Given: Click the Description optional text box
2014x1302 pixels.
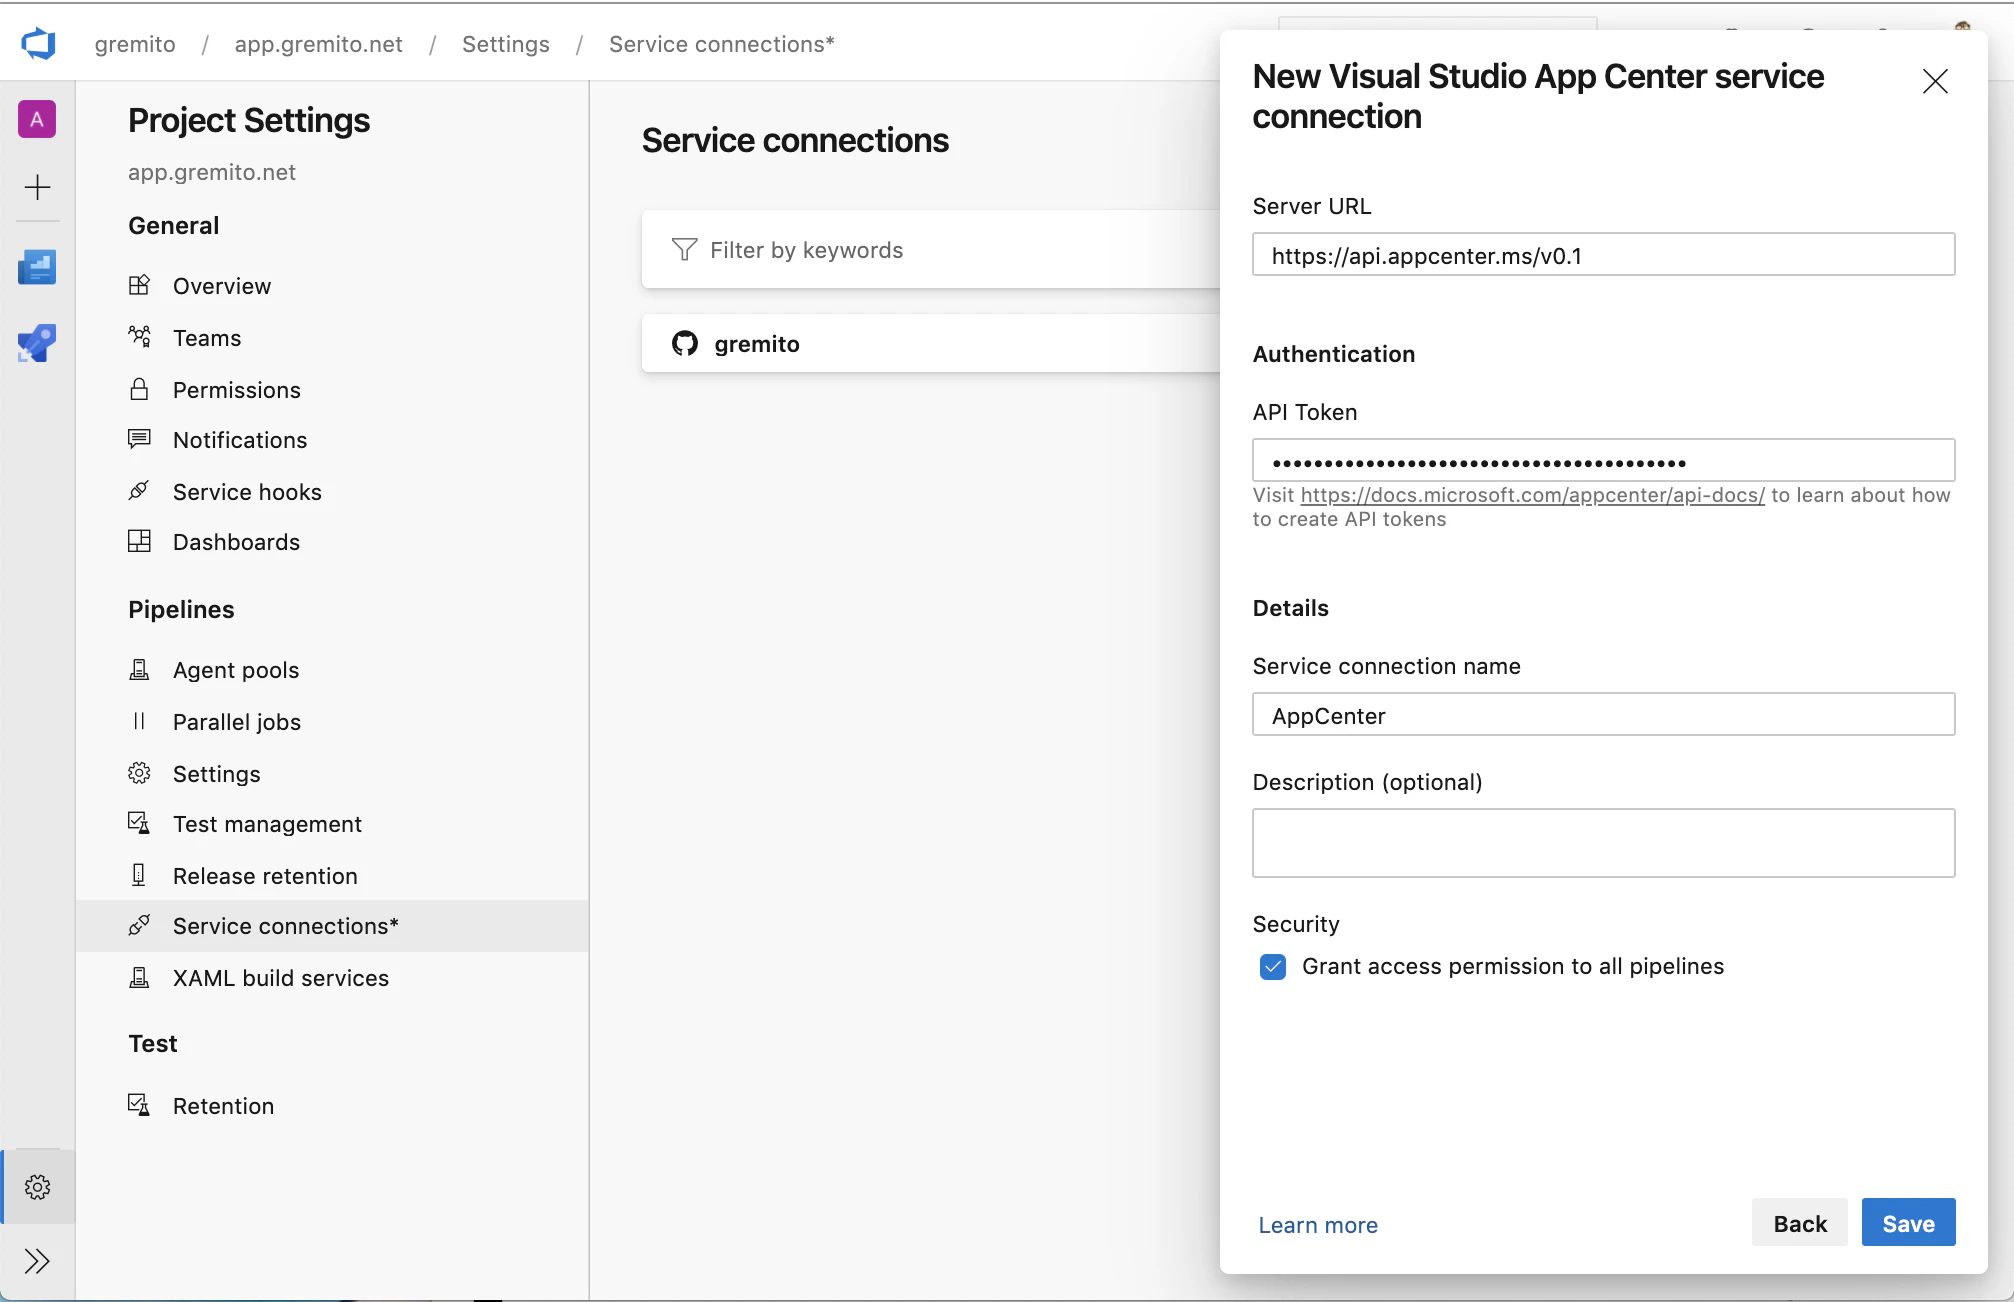Looking at the screenshot, I should pyautogui.click(x=1603, y=843).
